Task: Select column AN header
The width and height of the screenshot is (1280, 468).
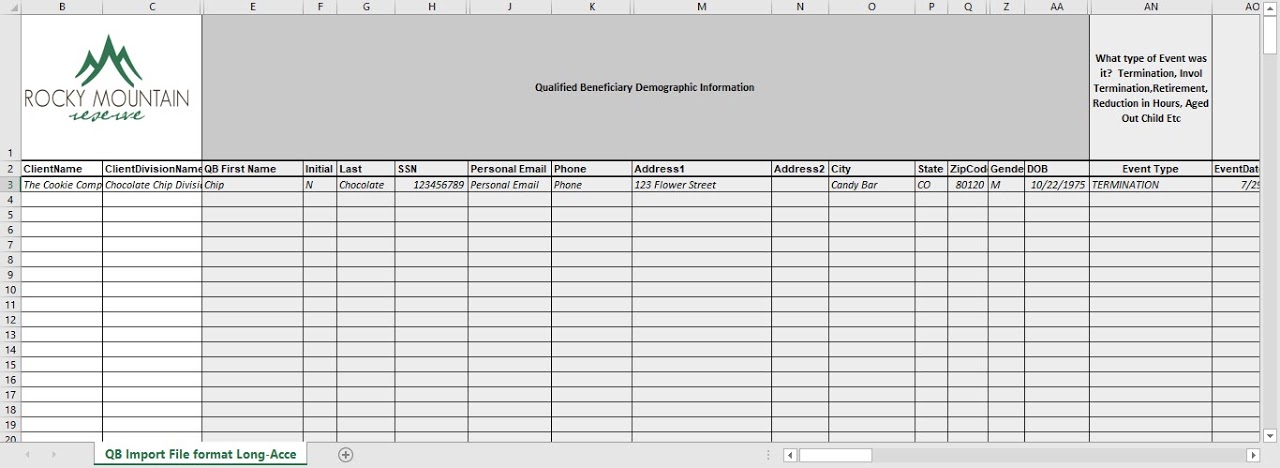Action: [x=1150, y=7]
